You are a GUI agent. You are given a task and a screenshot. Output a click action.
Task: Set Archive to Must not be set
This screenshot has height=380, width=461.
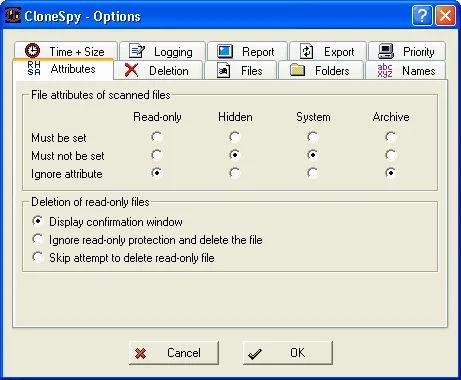[391, 155]
